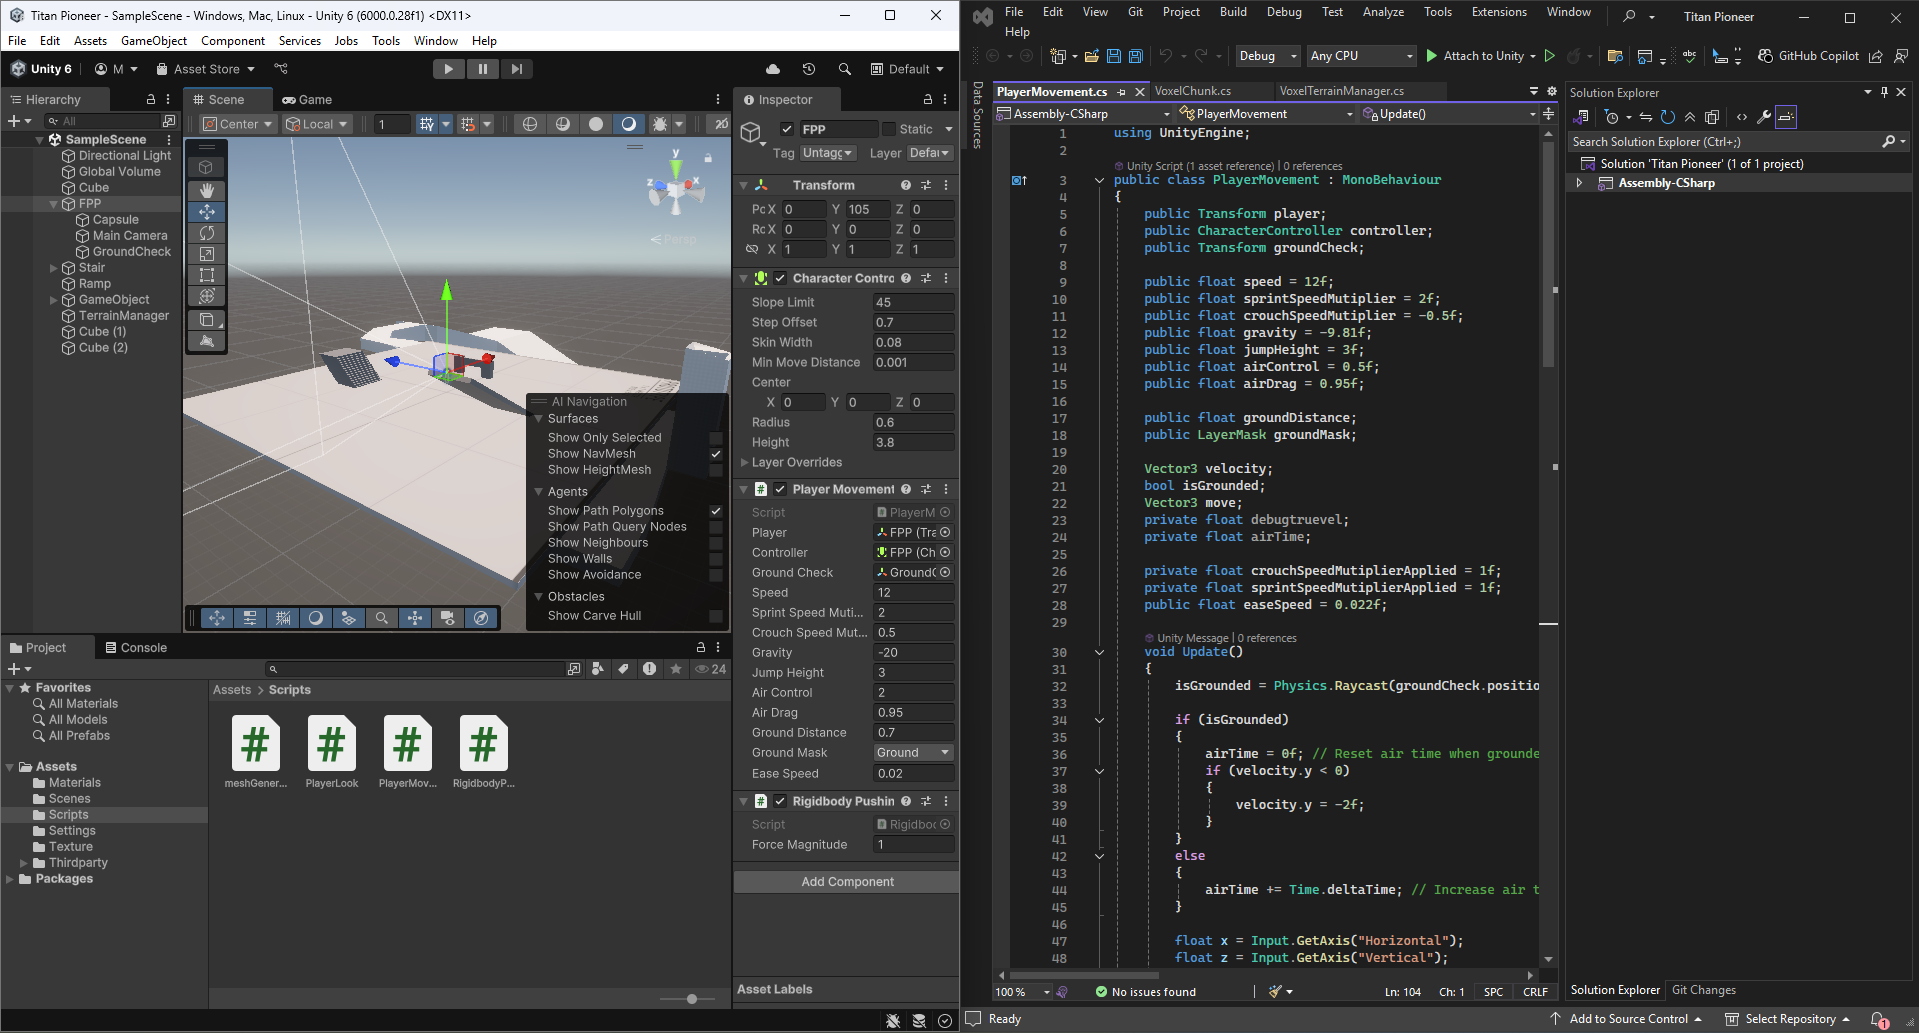Click the Unity global search icon

tap(845, 69)
